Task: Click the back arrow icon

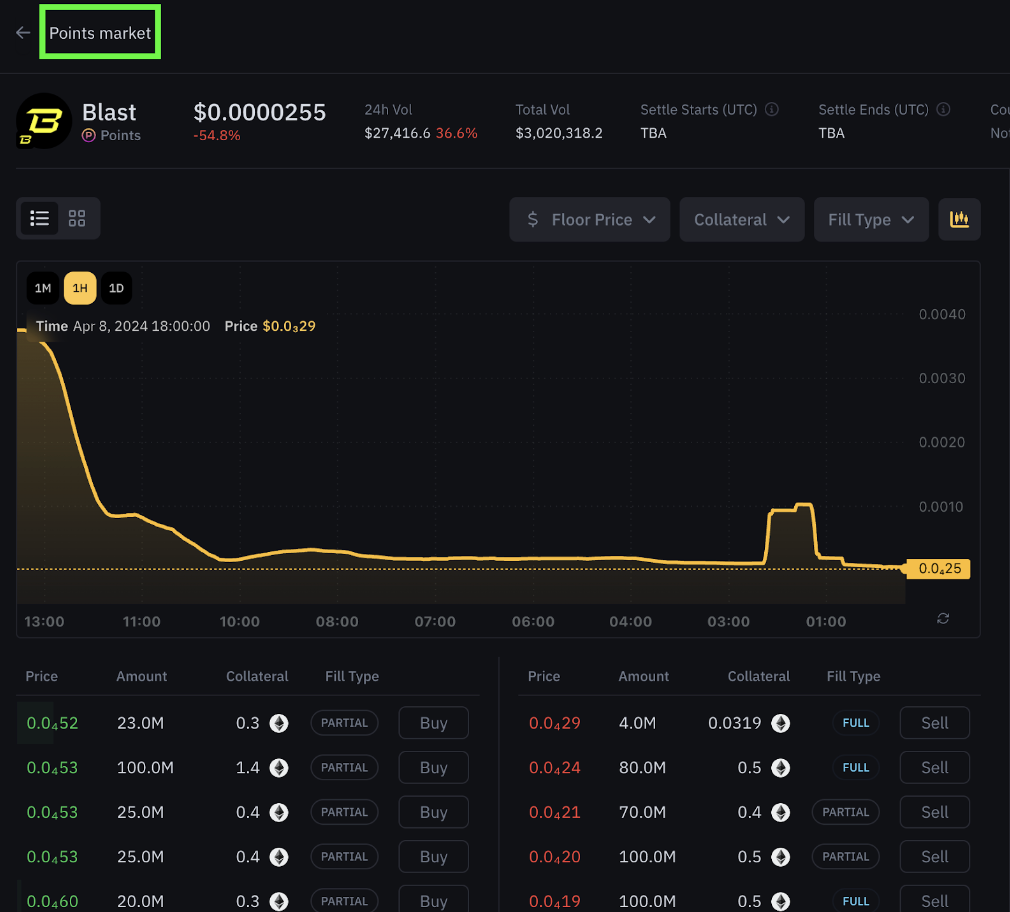Action: coord(23,33)
